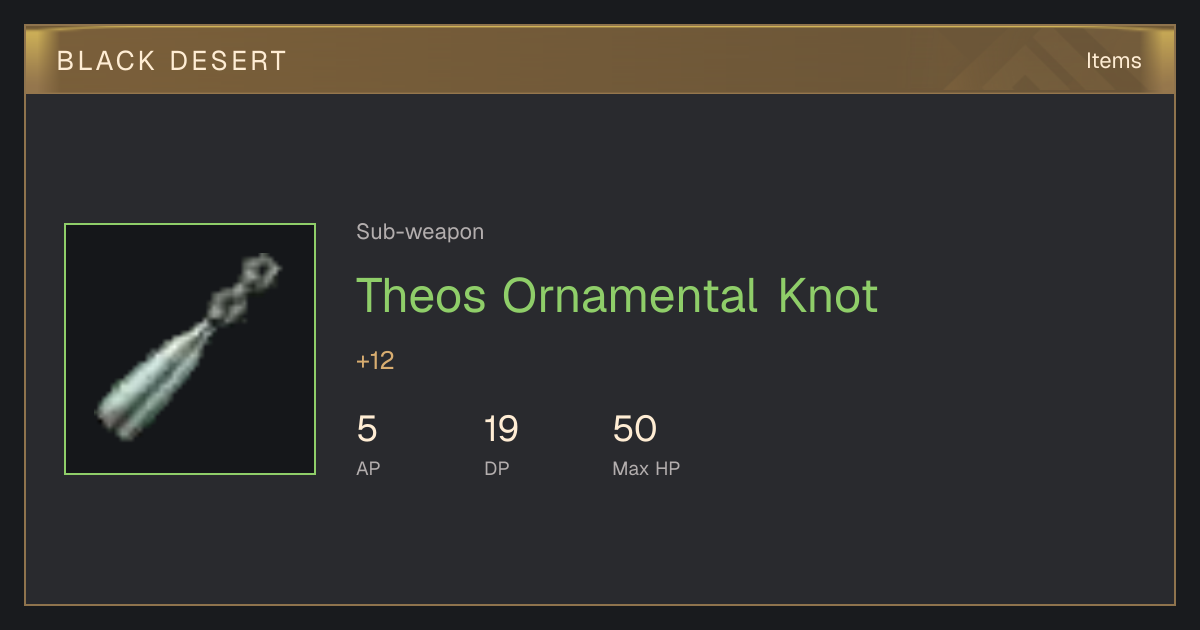
Task: Click the chevron emblem in the gold banner
Action: point(1030,60)
